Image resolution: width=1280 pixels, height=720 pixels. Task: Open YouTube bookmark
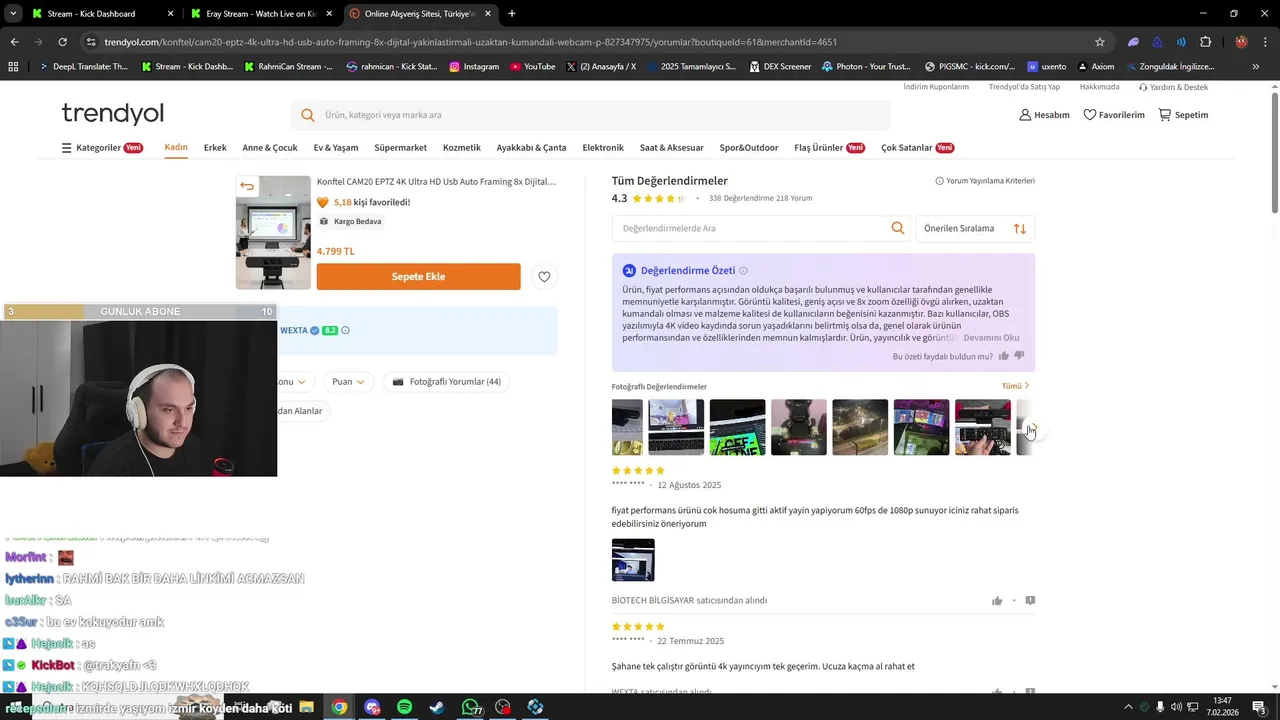click(x=532, y=67)
